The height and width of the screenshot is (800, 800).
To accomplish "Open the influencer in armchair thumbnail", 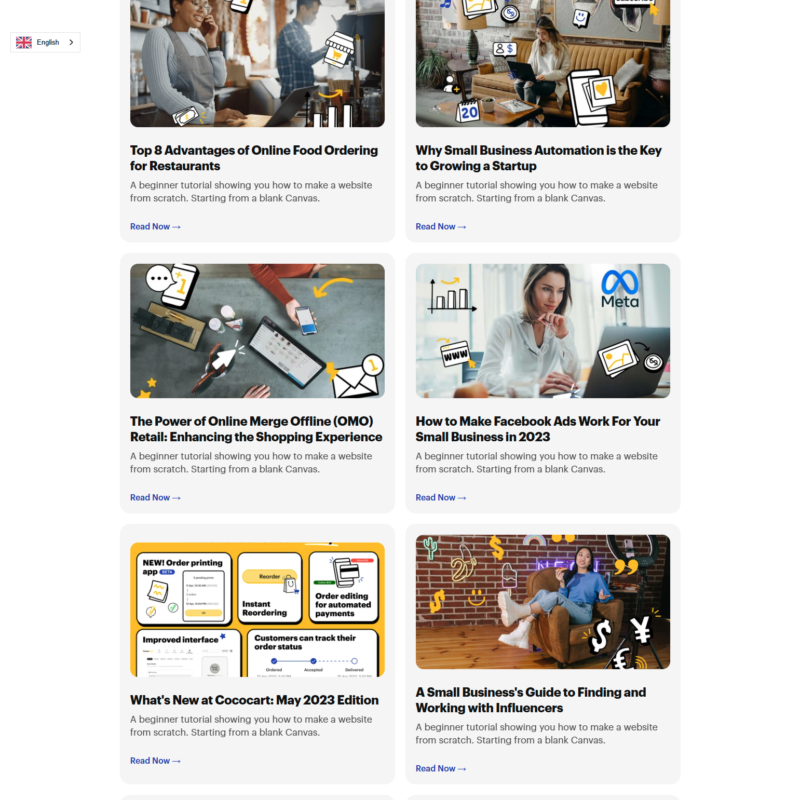I will tap(543, 602).
